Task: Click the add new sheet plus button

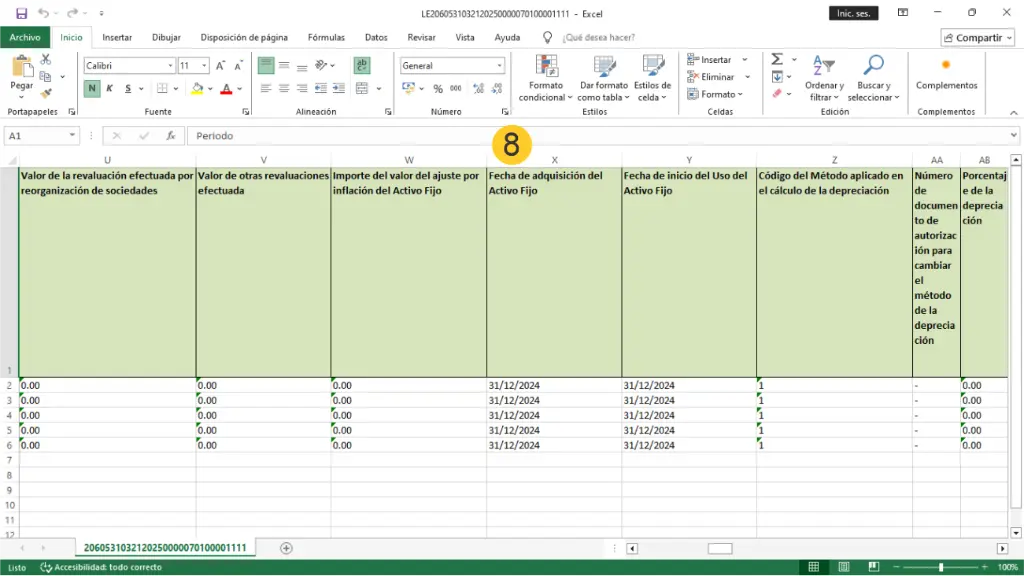Action: coord(286,548)
